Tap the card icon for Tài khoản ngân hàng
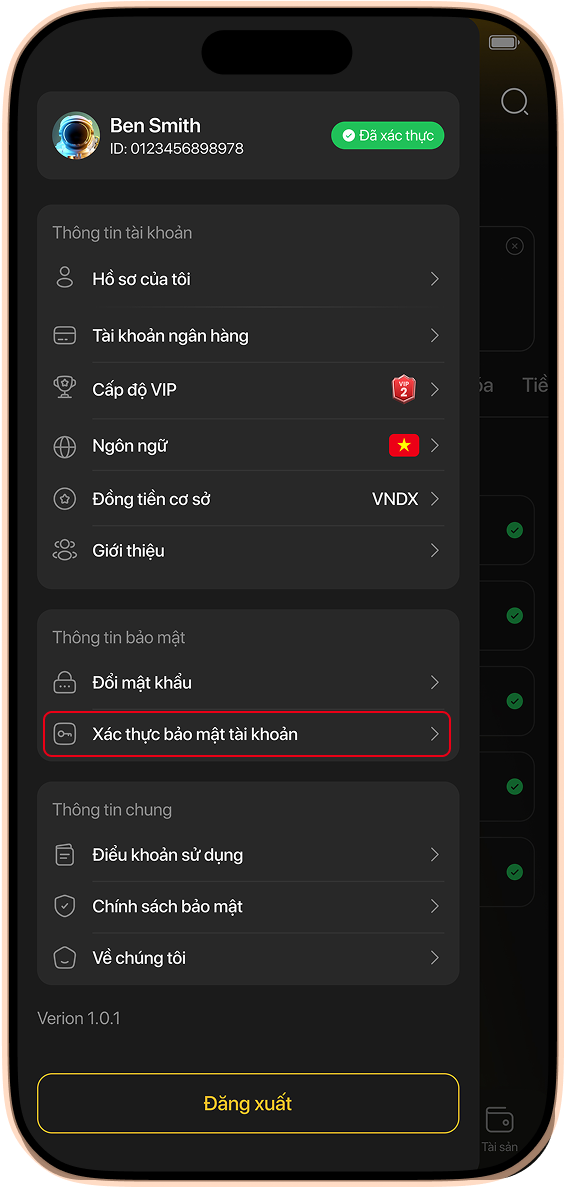Viewport: 564px width, 1187px height. coord(65,335)
